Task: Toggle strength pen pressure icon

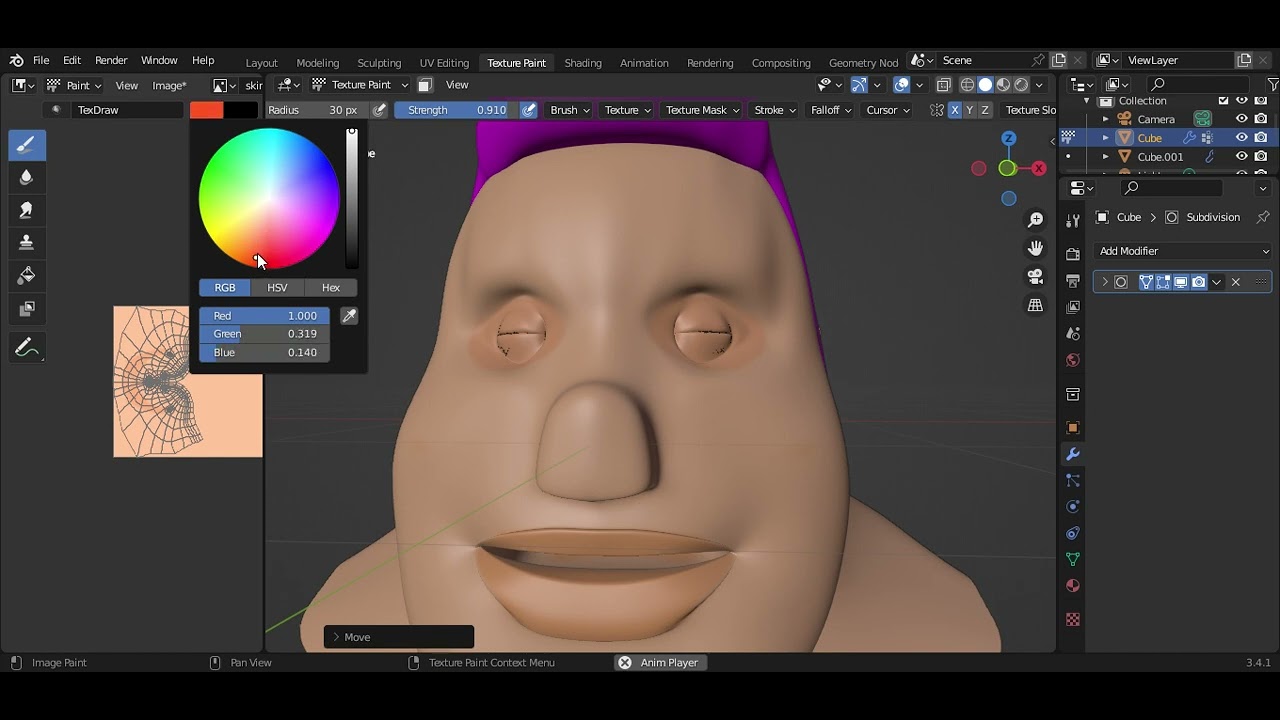Action: tap(529, 110)
